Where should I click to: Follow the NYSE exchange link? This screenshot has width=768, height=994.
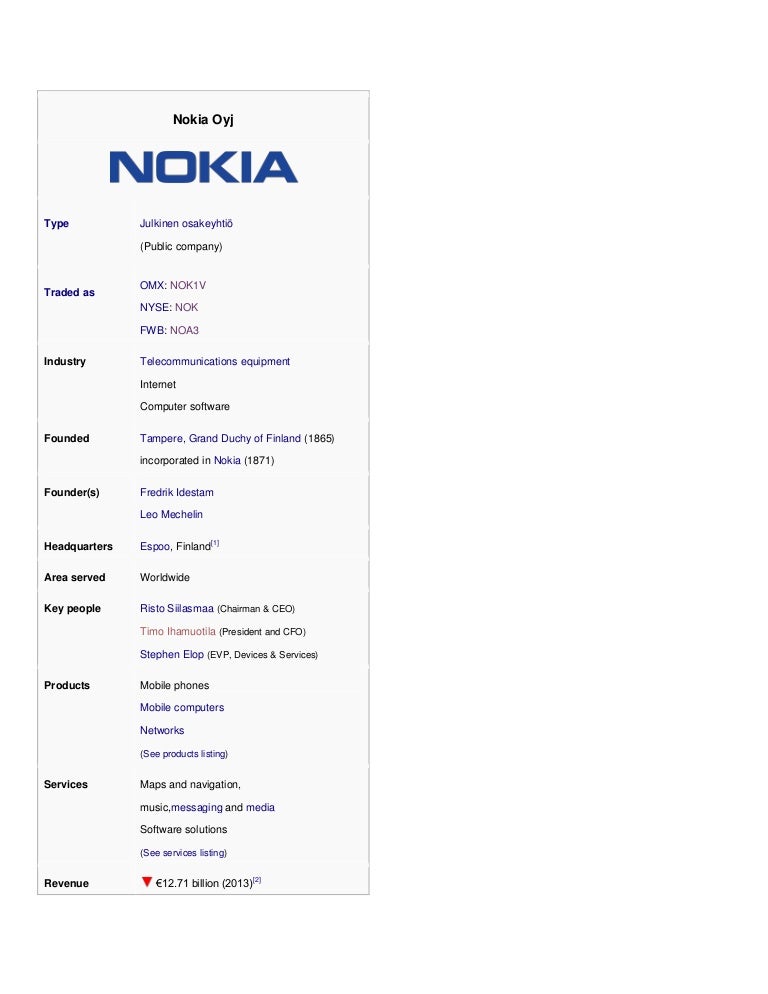click(x=154, y=308)
